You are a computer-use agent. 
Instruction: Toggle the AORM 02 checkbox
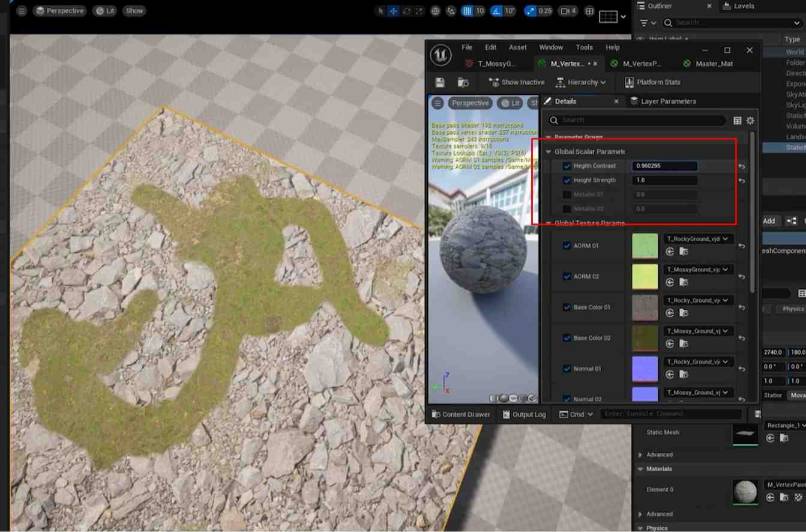pyautogui.click(x=566, y=277)
